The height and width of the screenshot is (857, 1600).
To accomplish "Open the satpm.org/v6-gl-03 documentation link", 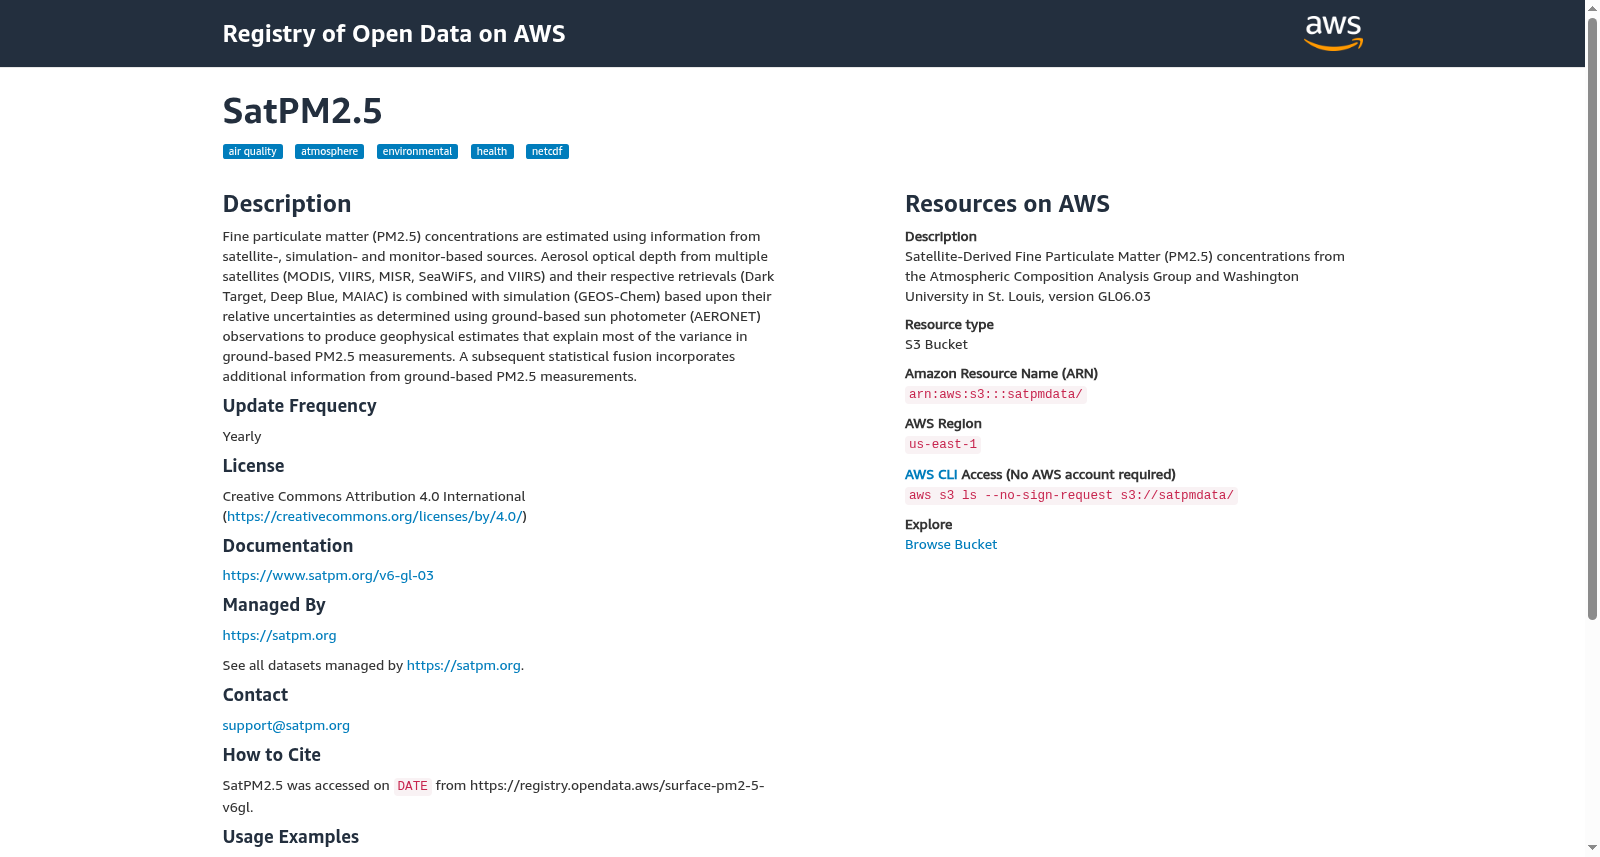I will [x=328, y=576].
